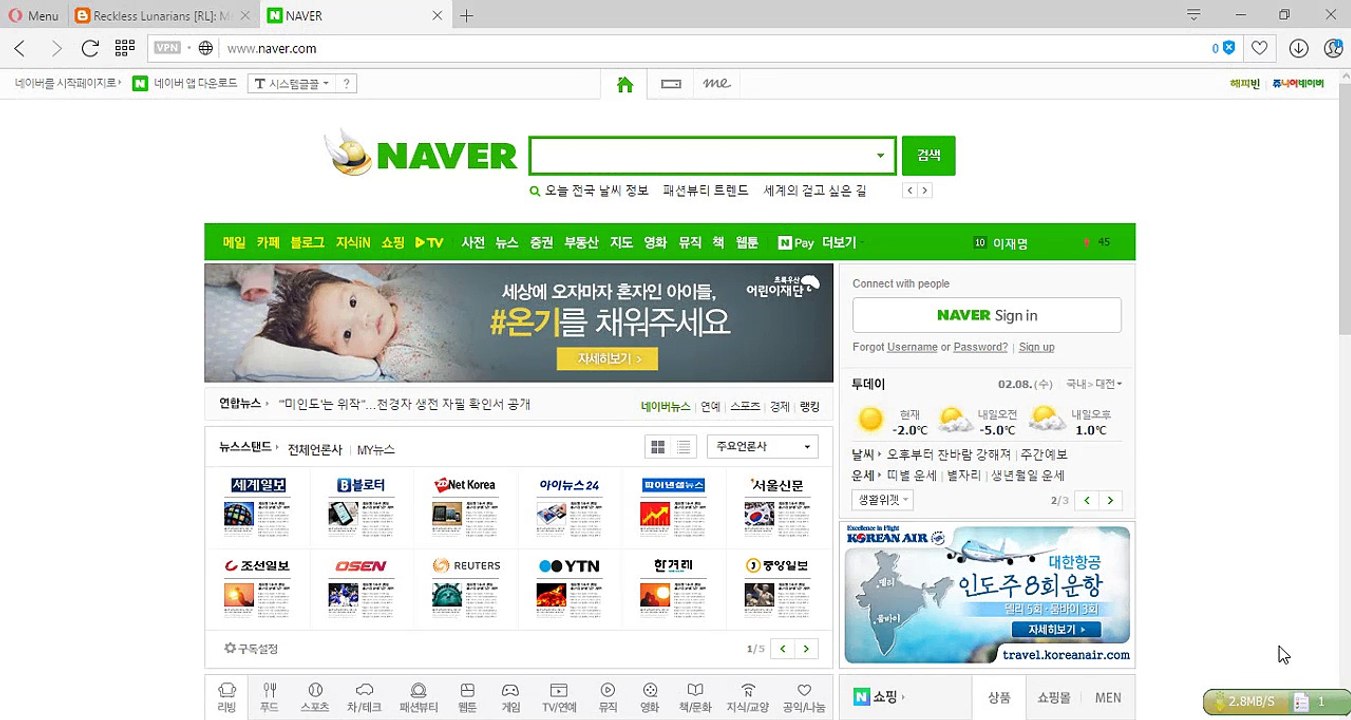
Task: Open the TV item in green menu
Action: click(x=429, y=242)
